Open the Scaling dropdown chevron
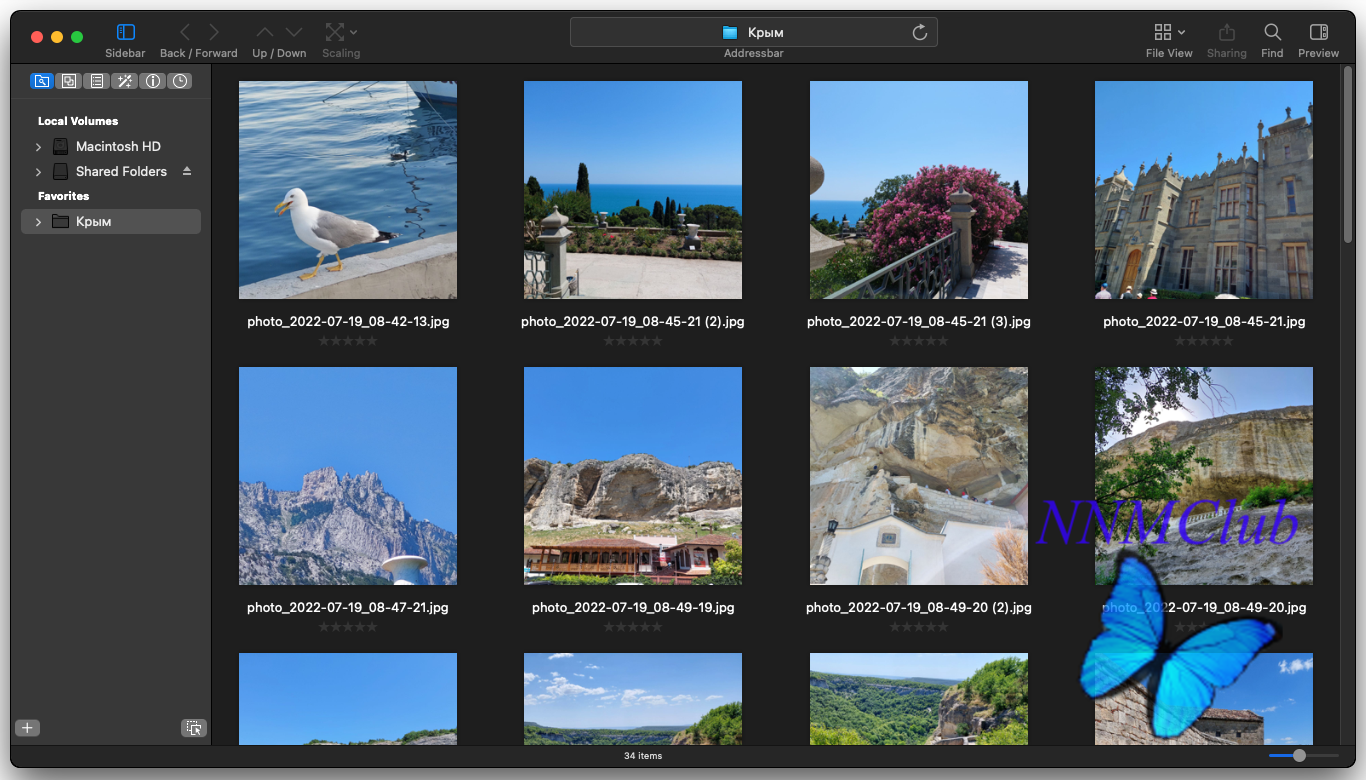Viewport: 1366px width, 780px height. pos(354,32)
